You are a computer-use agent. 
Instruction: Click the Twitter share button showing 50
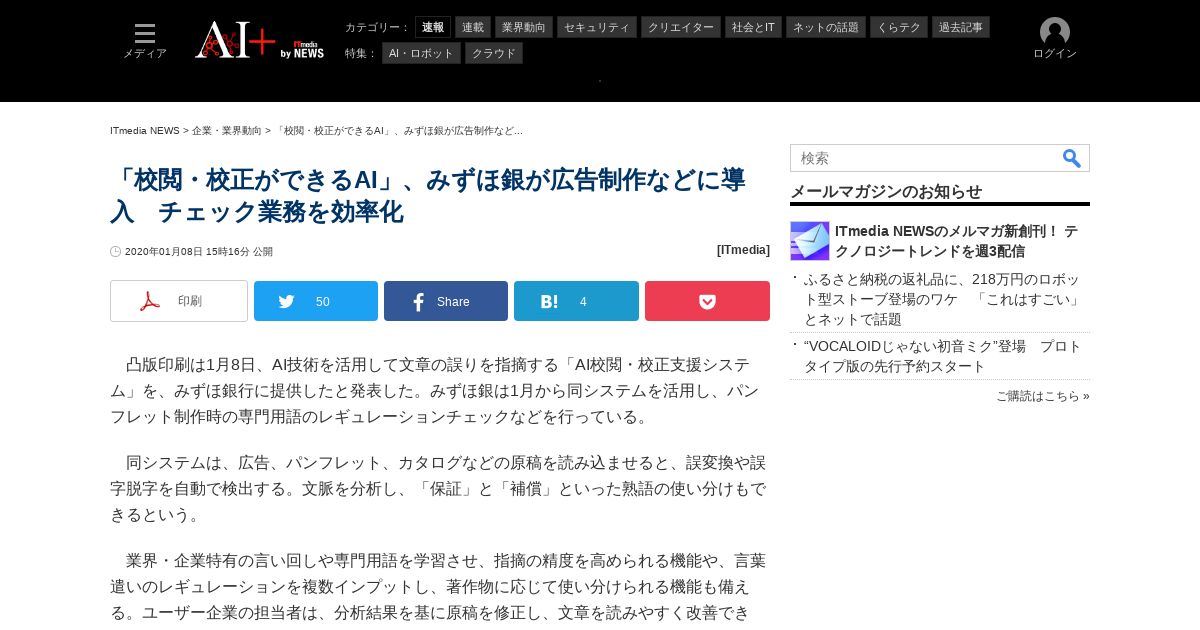click(x=316, y=301)
